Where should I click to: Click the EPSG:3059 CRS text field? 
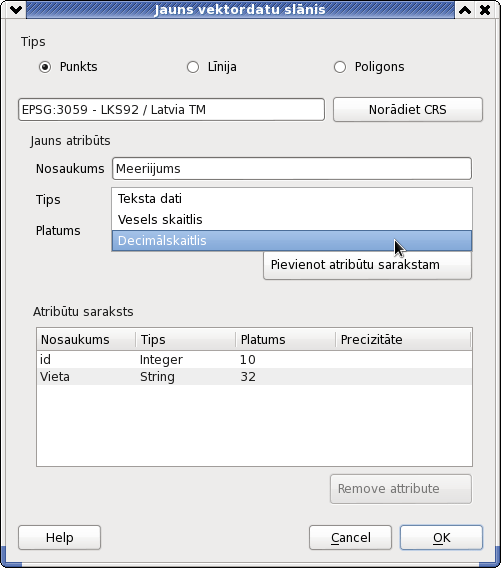[x=171, y=109]
